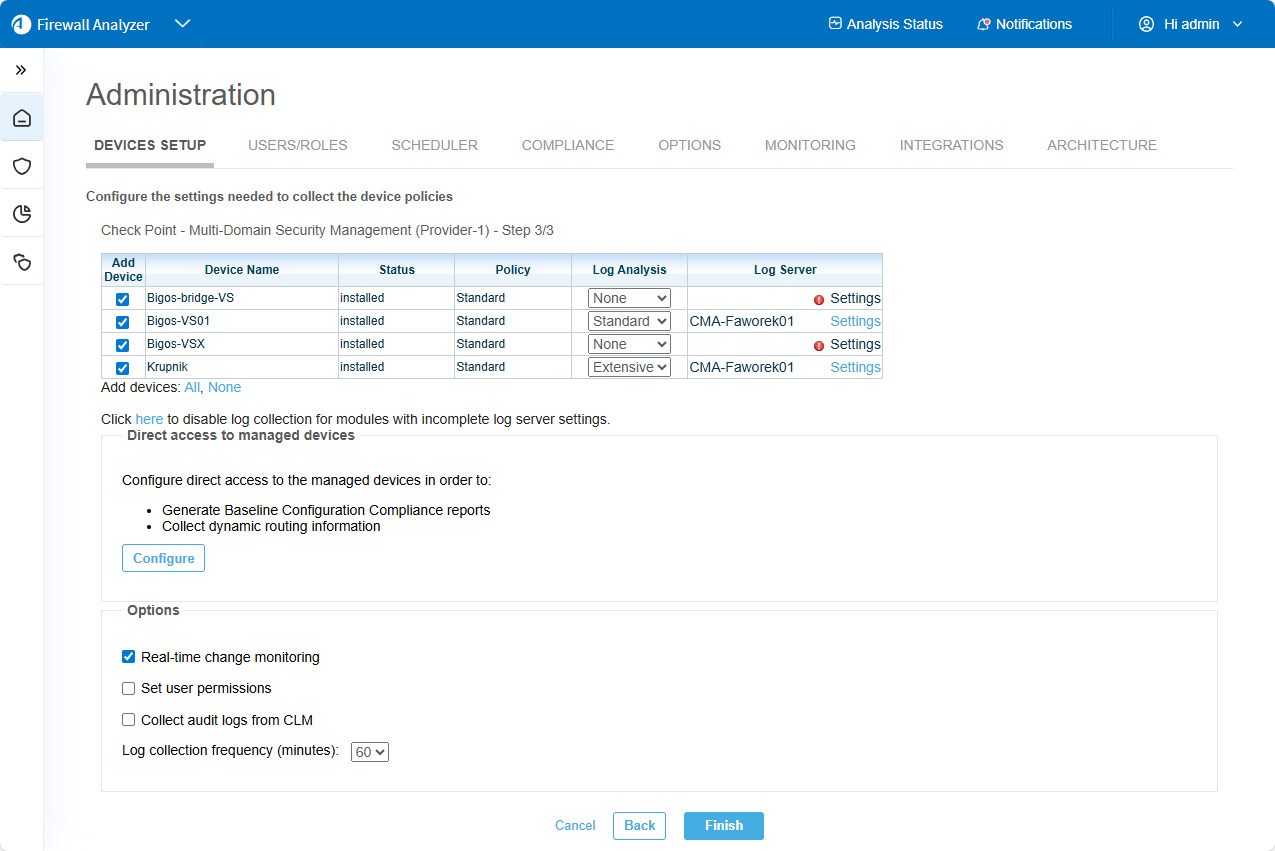This screenshot has width=1275, height=851.
Task: Enable Collect audit logs from CLM
Action: [128, 720]
